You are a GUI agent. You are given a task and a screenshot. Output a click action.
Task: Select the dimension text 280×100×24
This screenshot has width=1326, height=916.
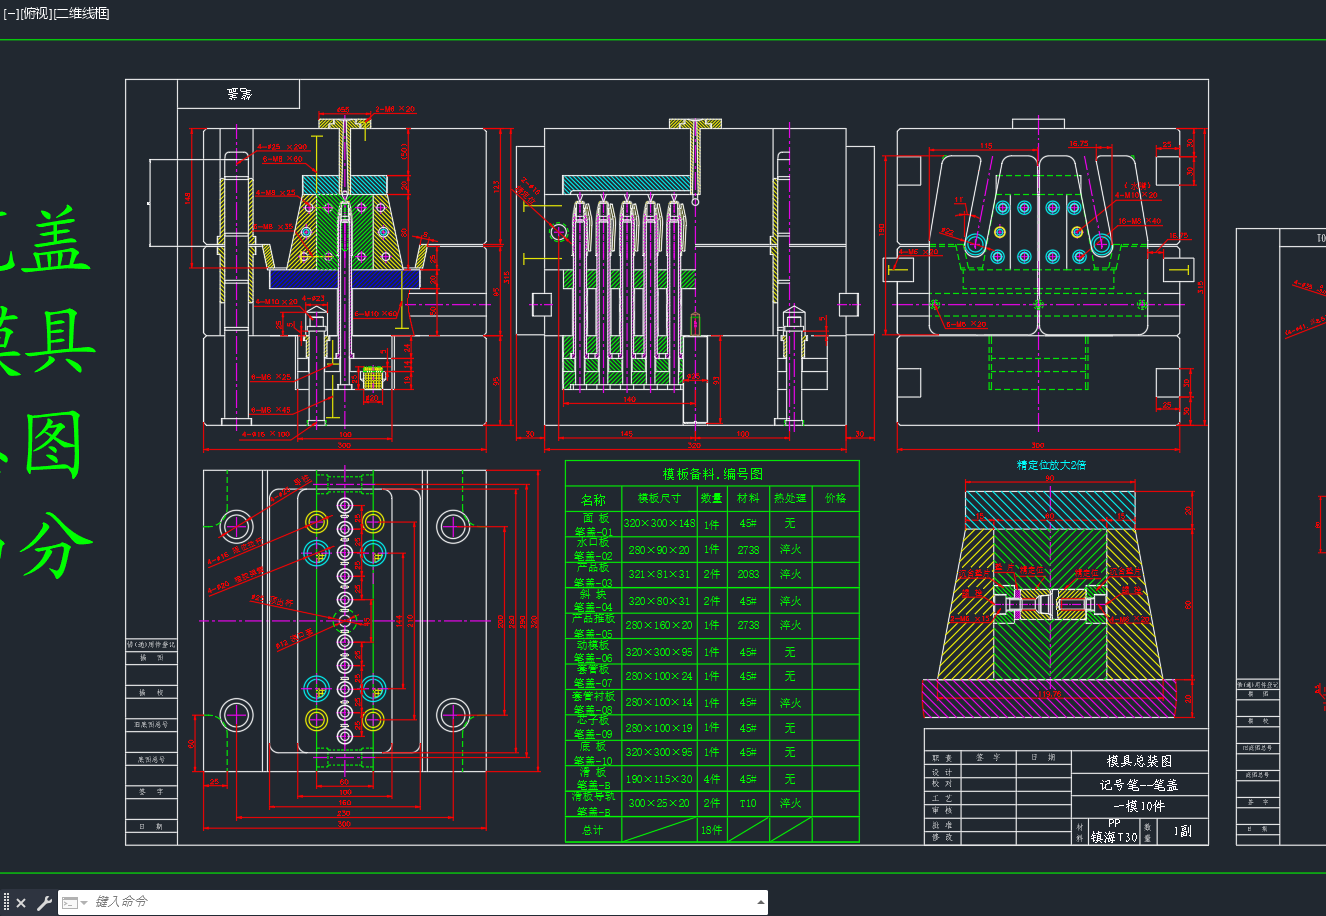[659, 677]
